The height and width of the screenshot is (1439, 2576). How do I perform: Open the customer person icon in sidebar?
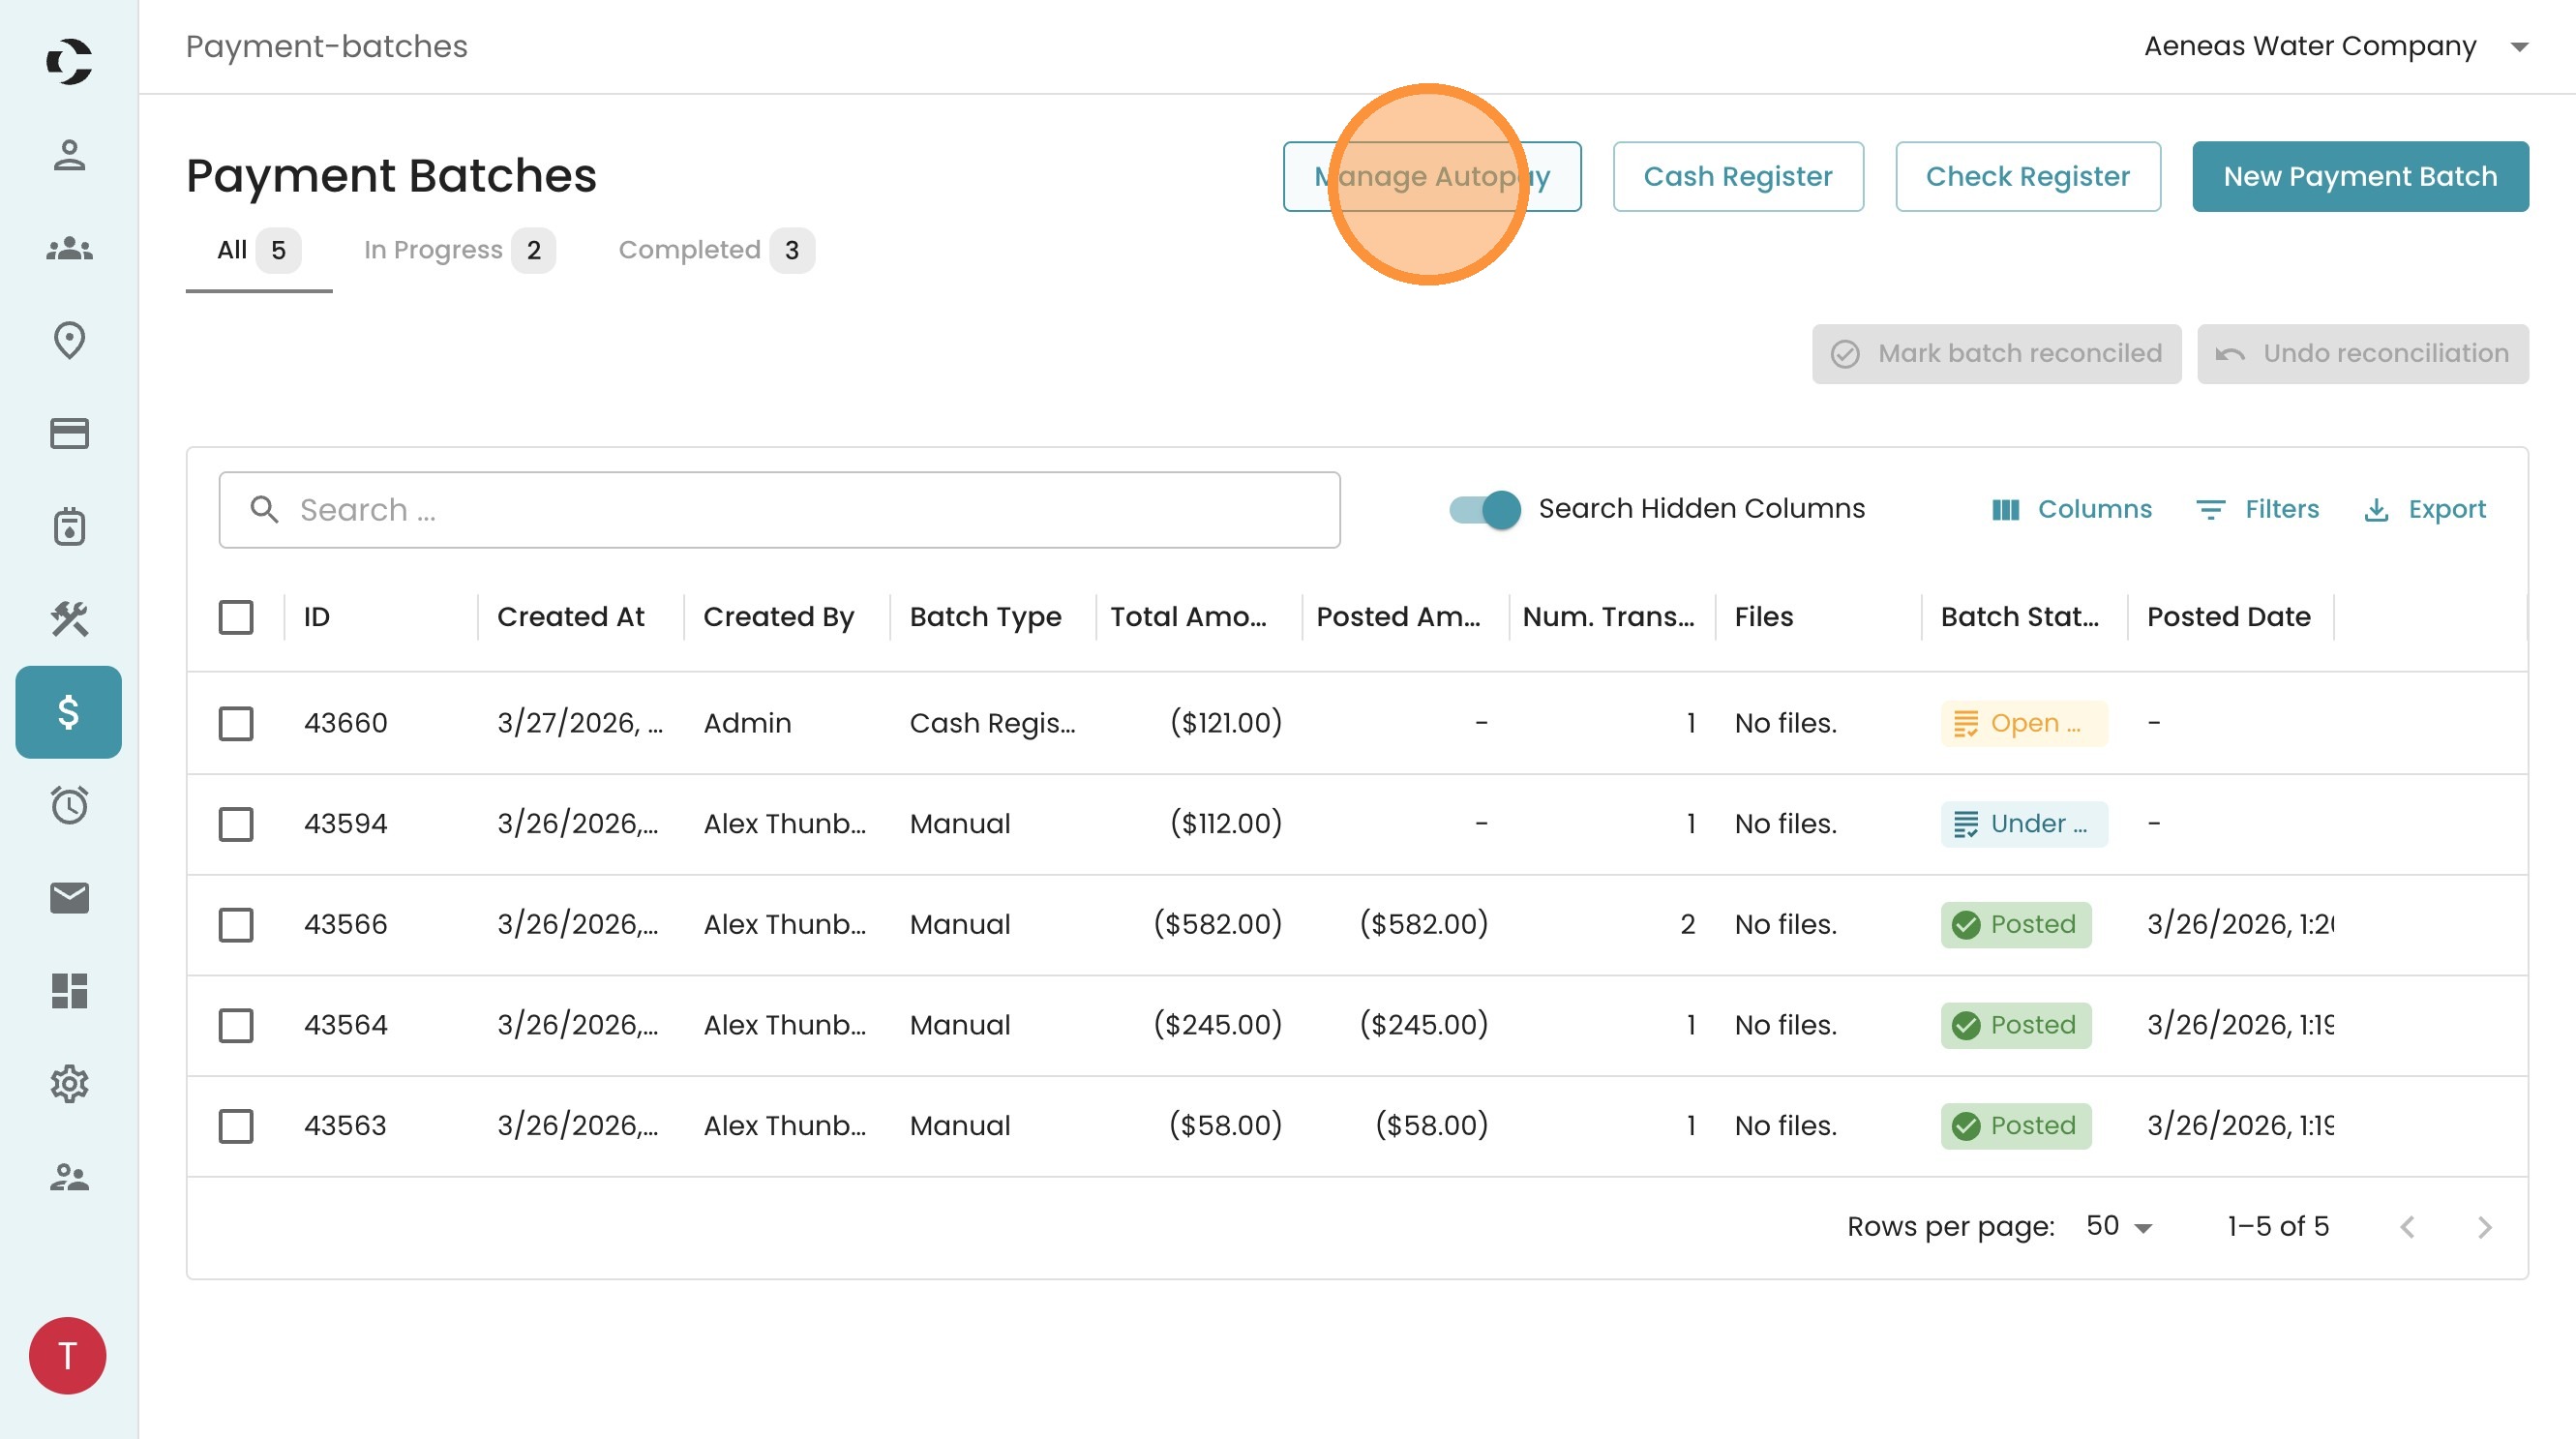point(69,155)
